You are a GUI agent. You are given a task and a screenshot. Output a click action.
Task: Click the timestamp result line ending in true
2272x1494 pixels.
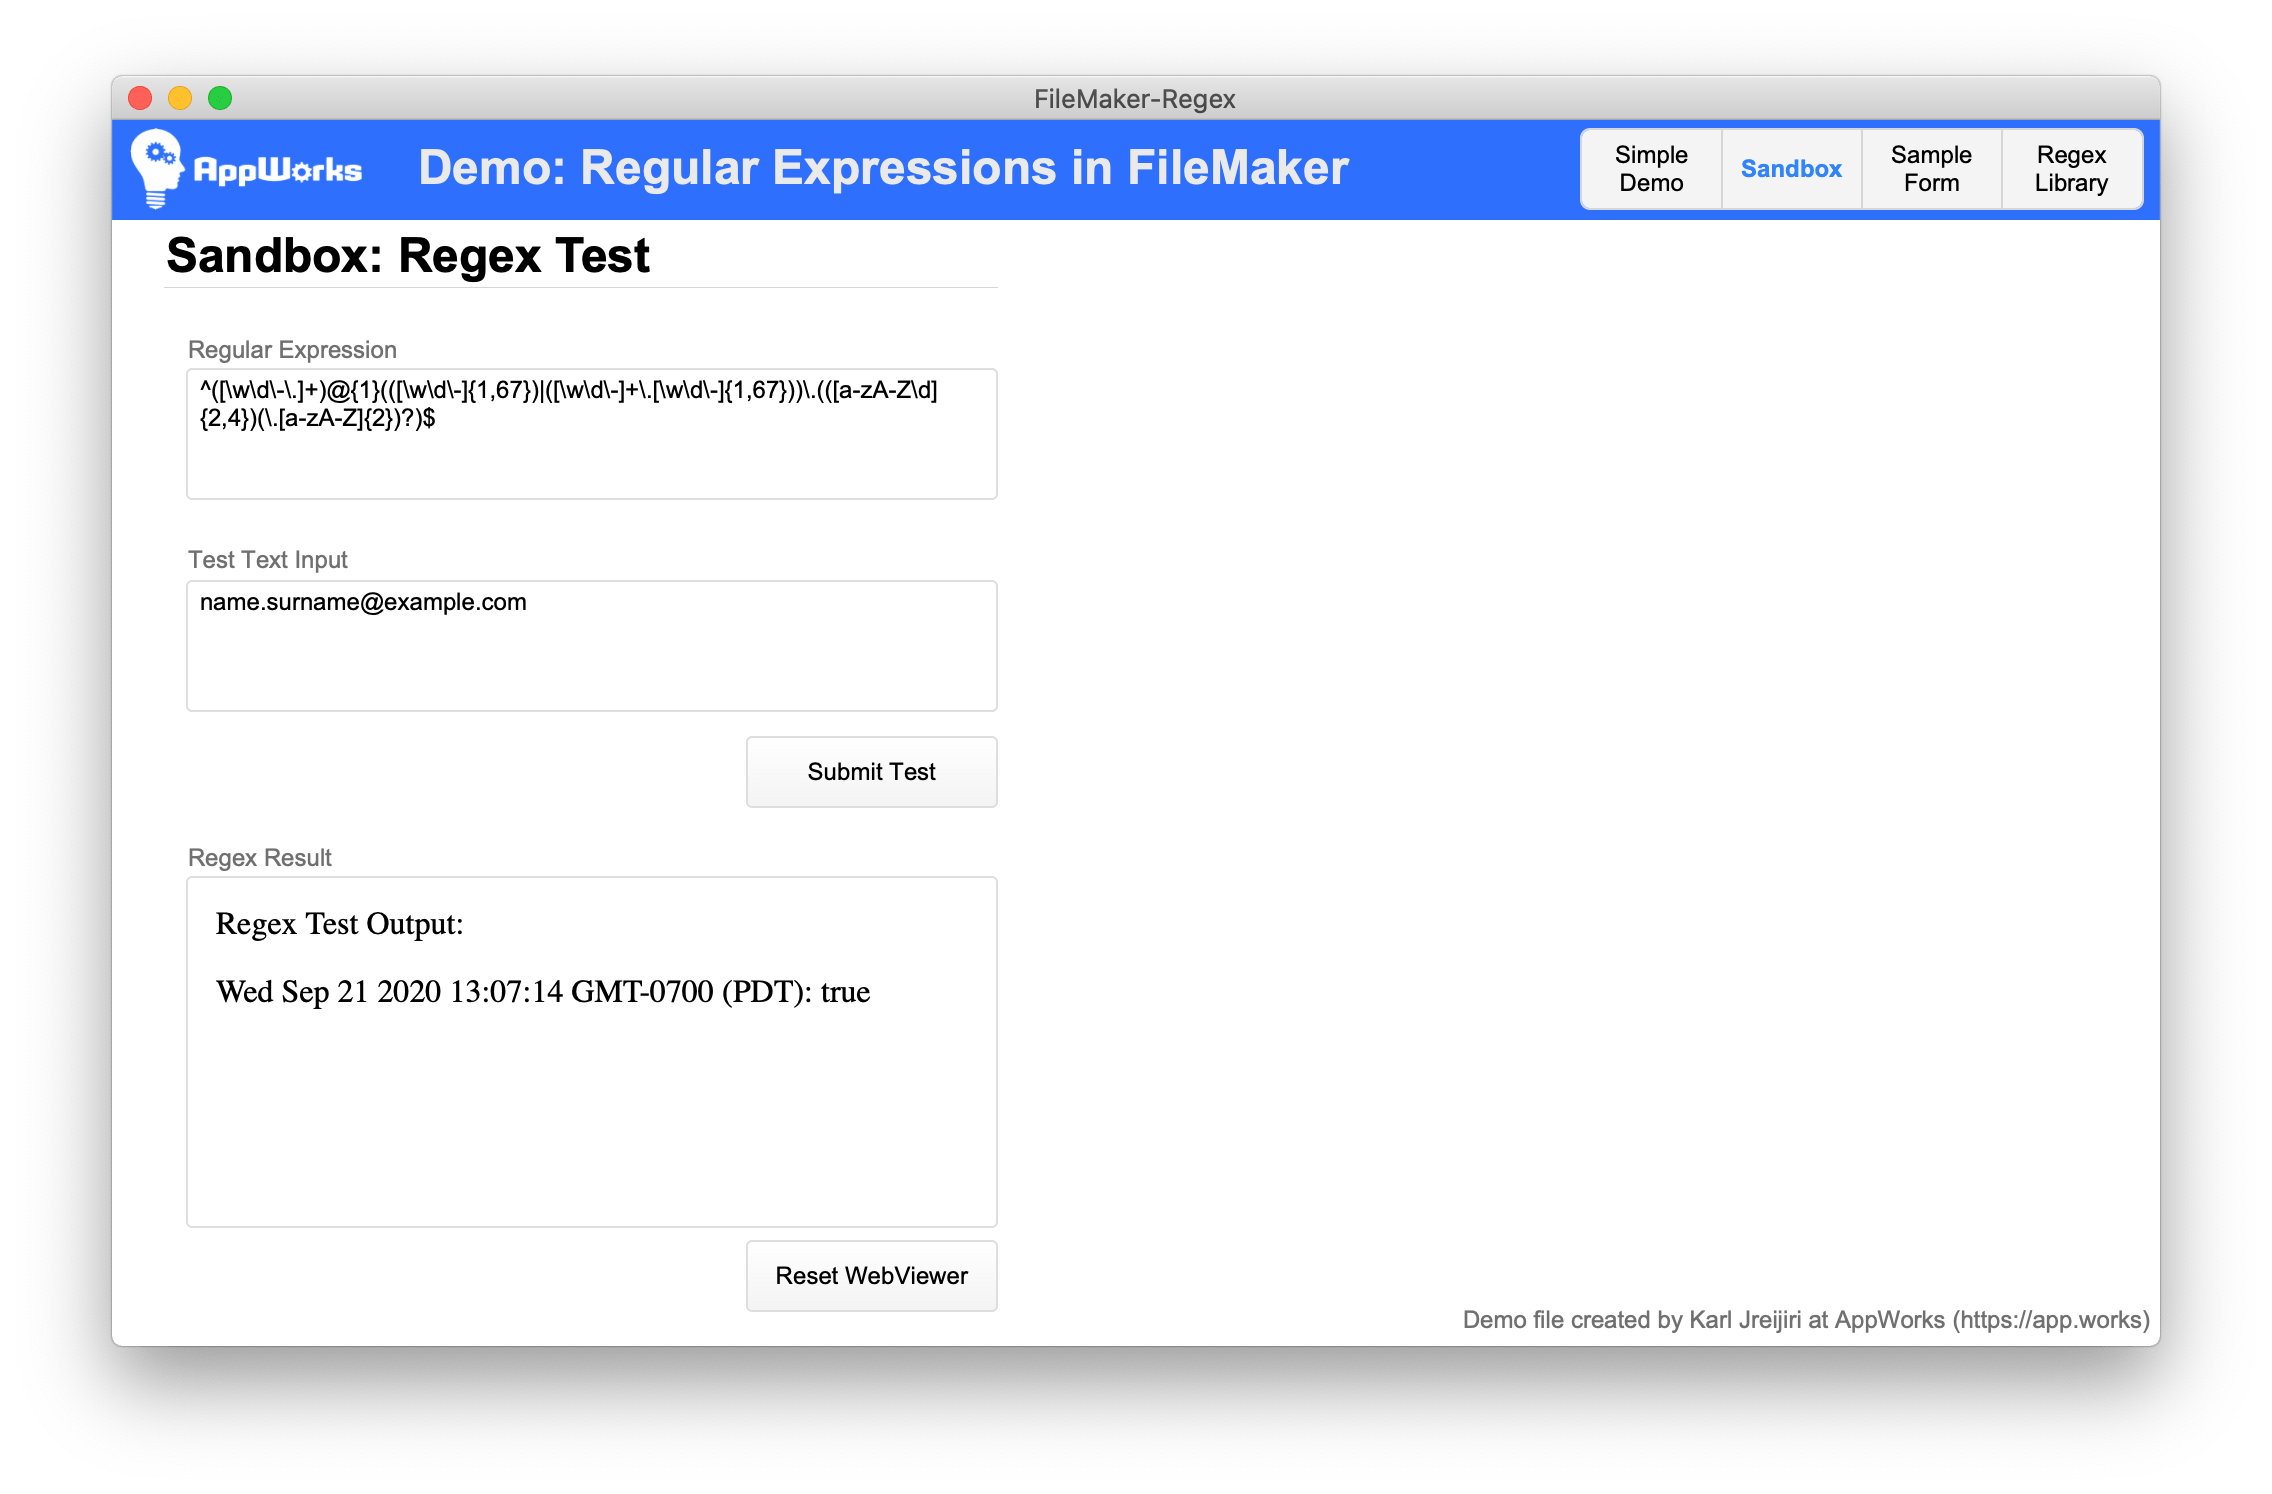tap(543, 992)
